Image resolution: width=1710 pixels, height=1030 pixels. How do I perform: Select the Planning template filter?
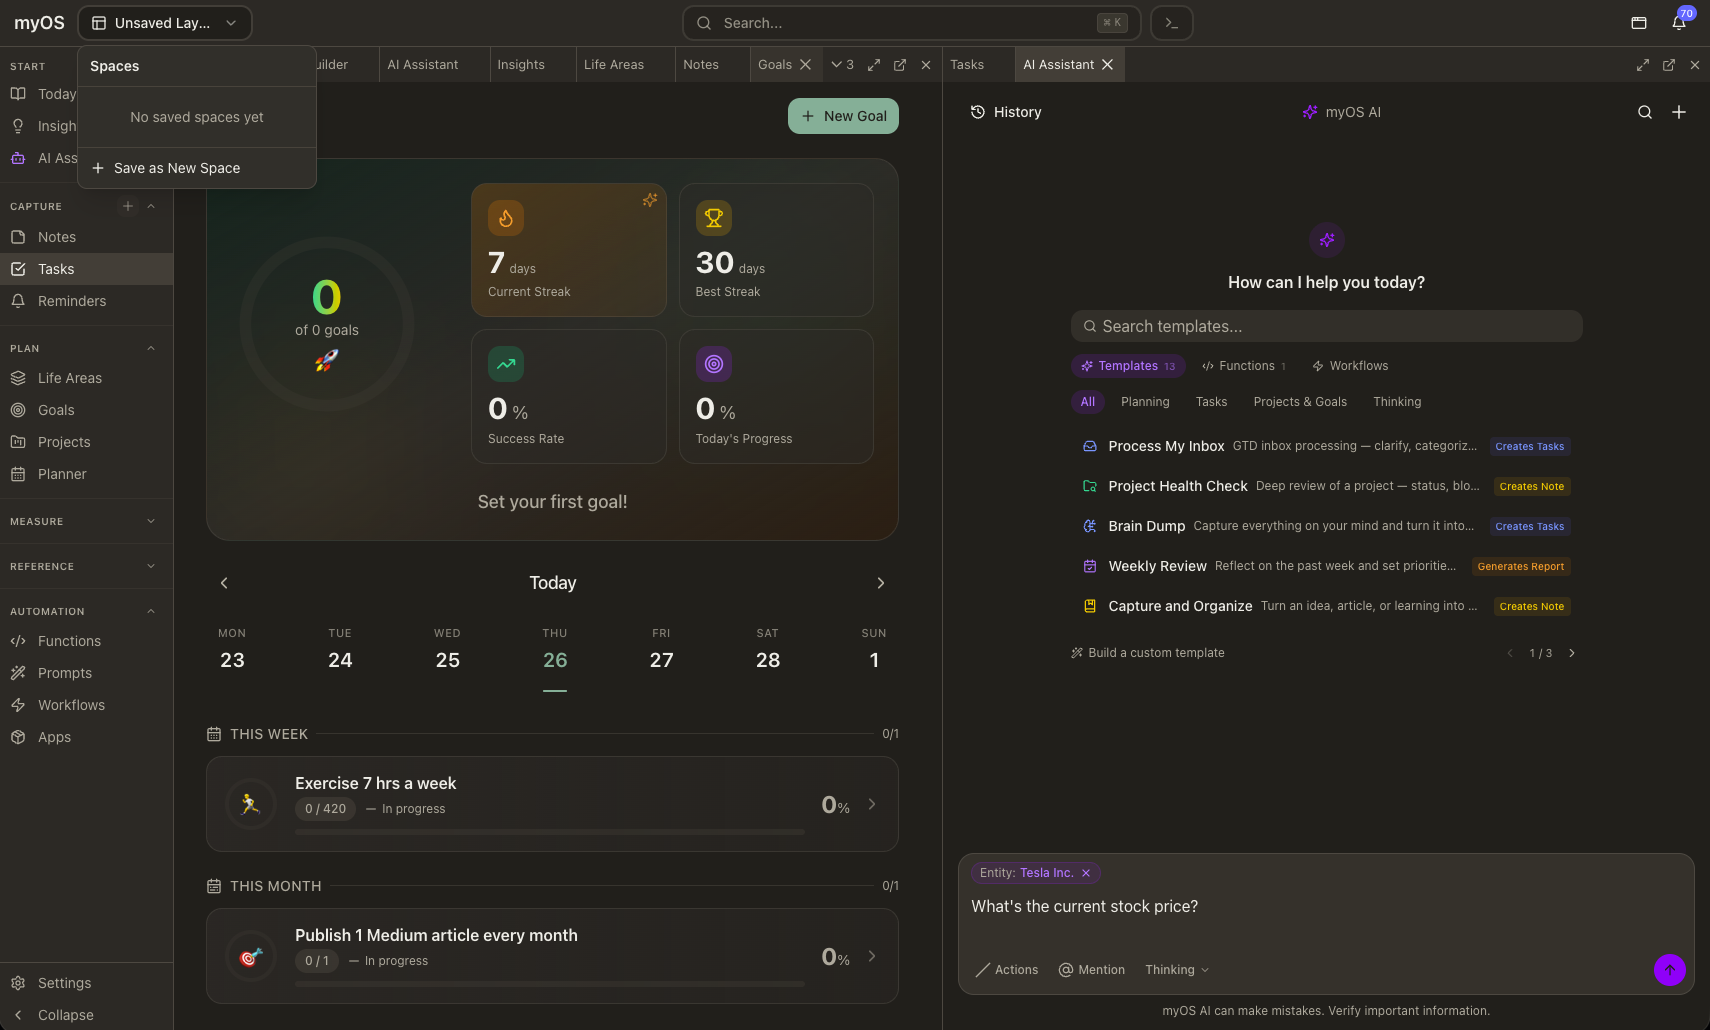pos(1144,402)
